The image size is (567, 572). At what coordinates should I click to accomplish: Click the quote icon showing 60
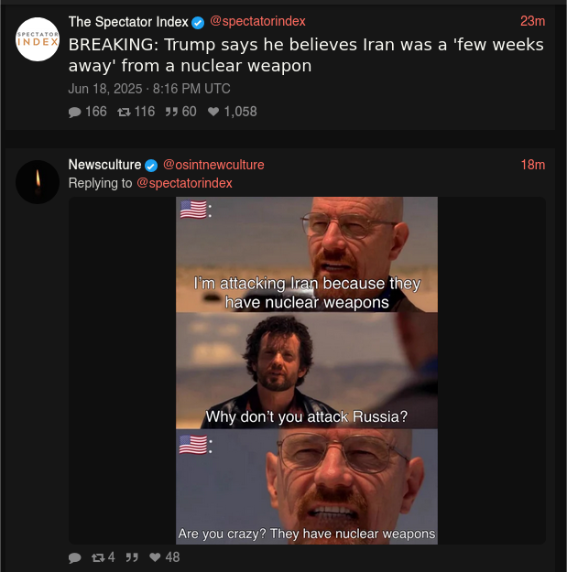tap(171, 112)
